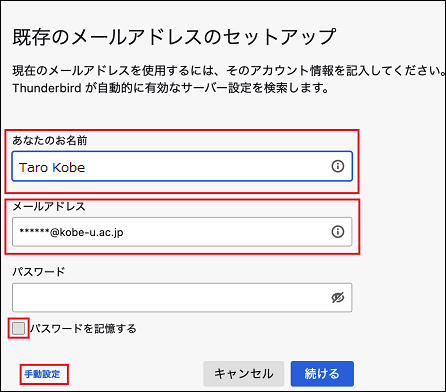The height and width of the screenshot is (392, 446).
Task: Click the blue 続ける button
Action: pyautogui.click(x=322, y=374)
